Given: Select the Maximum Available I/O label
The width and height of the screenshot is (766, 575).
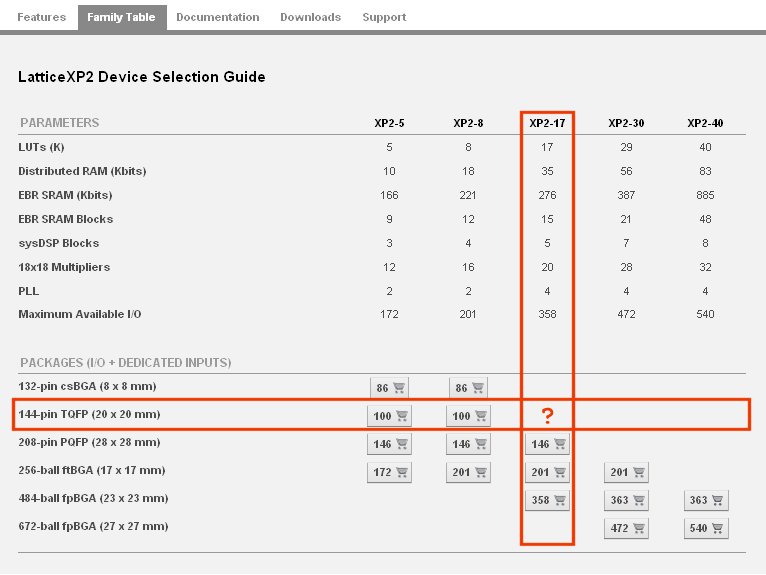Looking at the screenshot, I should pyautogui.click(x=80, y=314).
